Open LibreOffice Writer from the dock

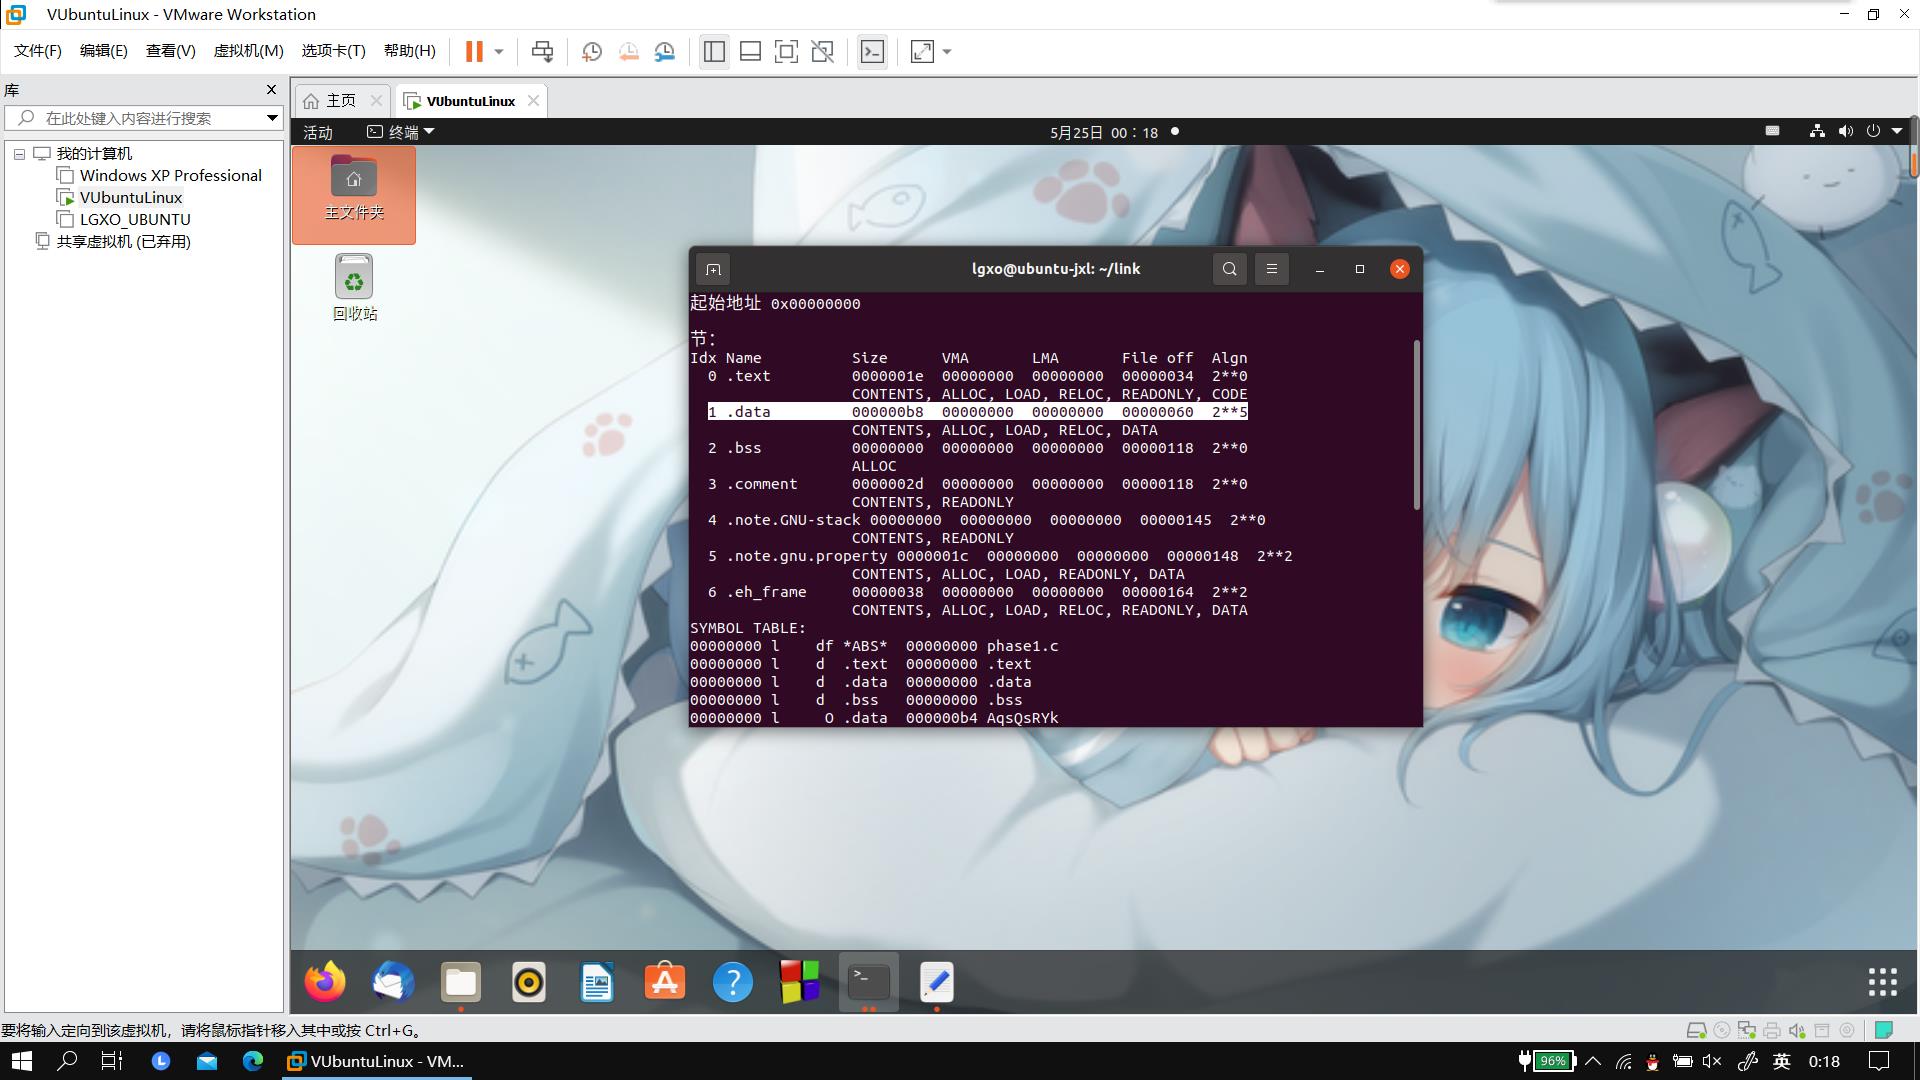click(597, 982)
